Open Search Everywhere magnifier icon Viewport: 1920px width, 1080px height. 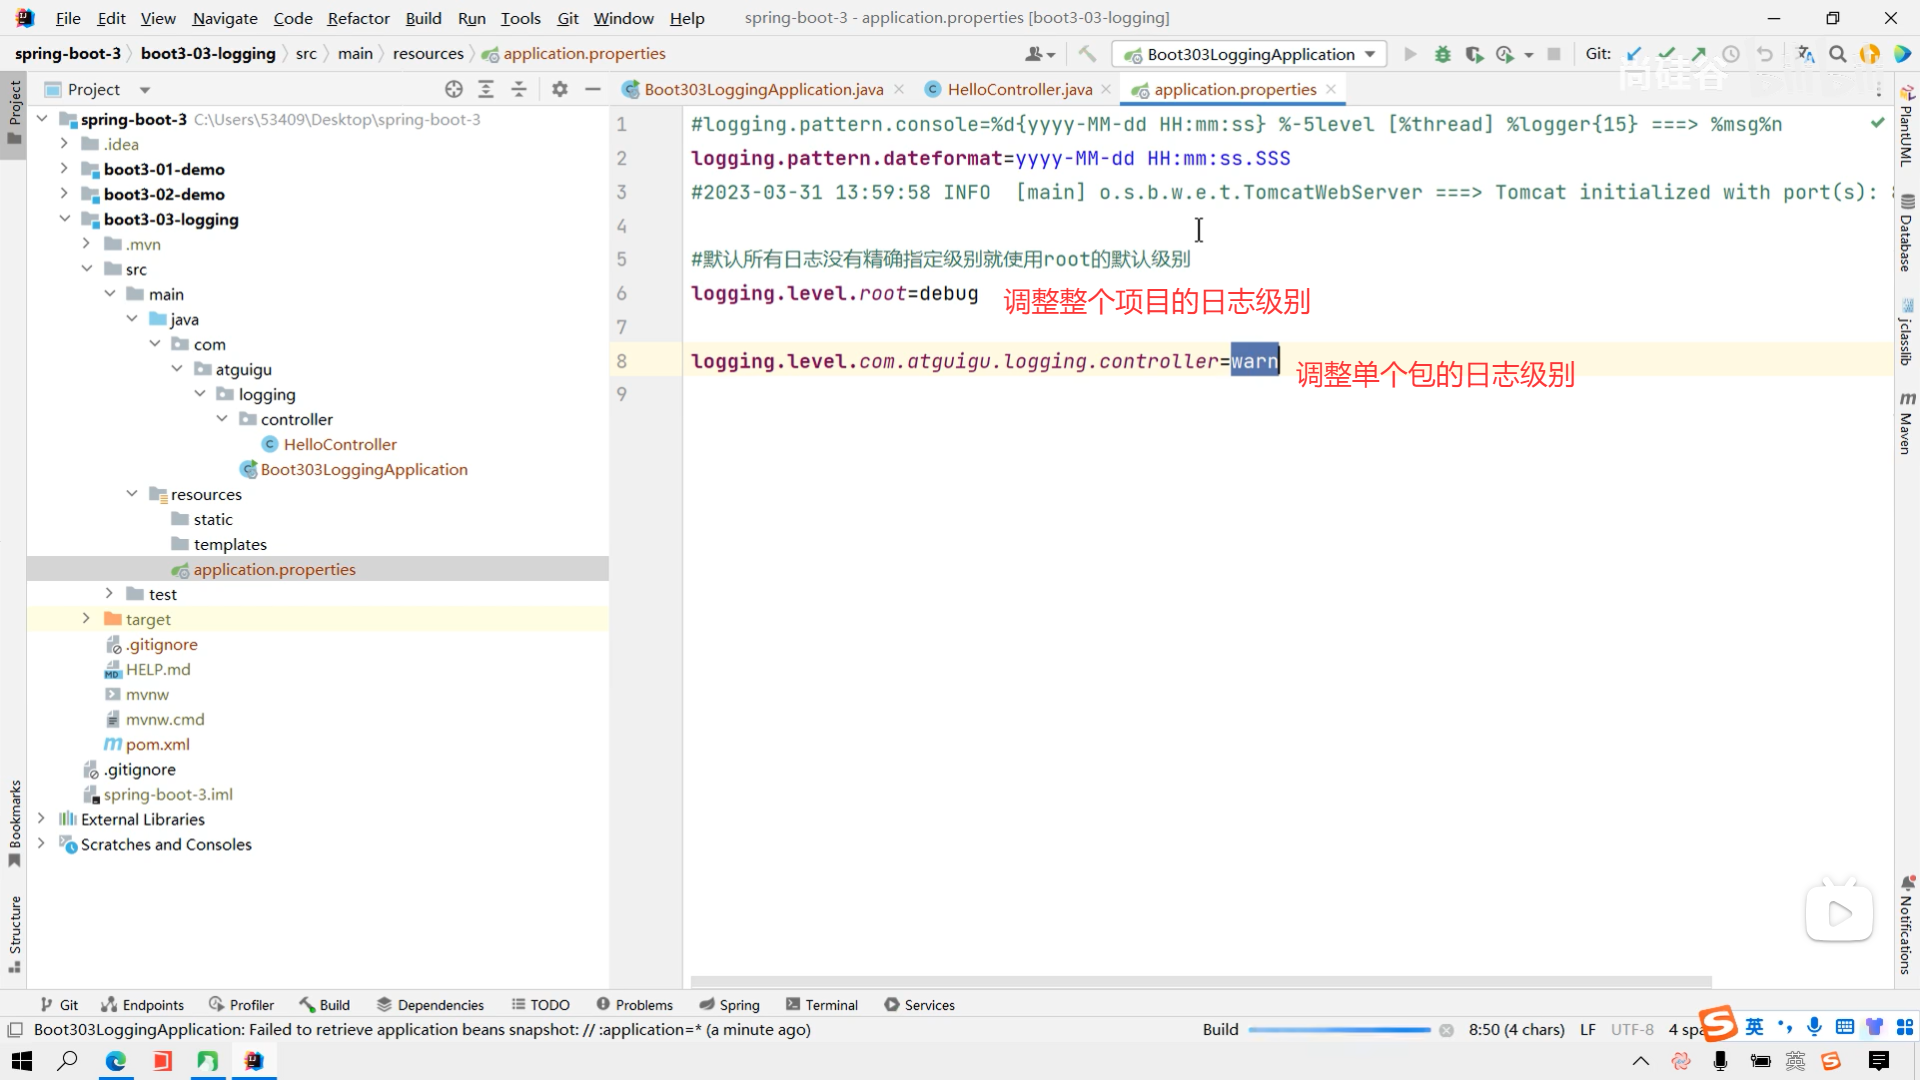tap(1838, 54)
